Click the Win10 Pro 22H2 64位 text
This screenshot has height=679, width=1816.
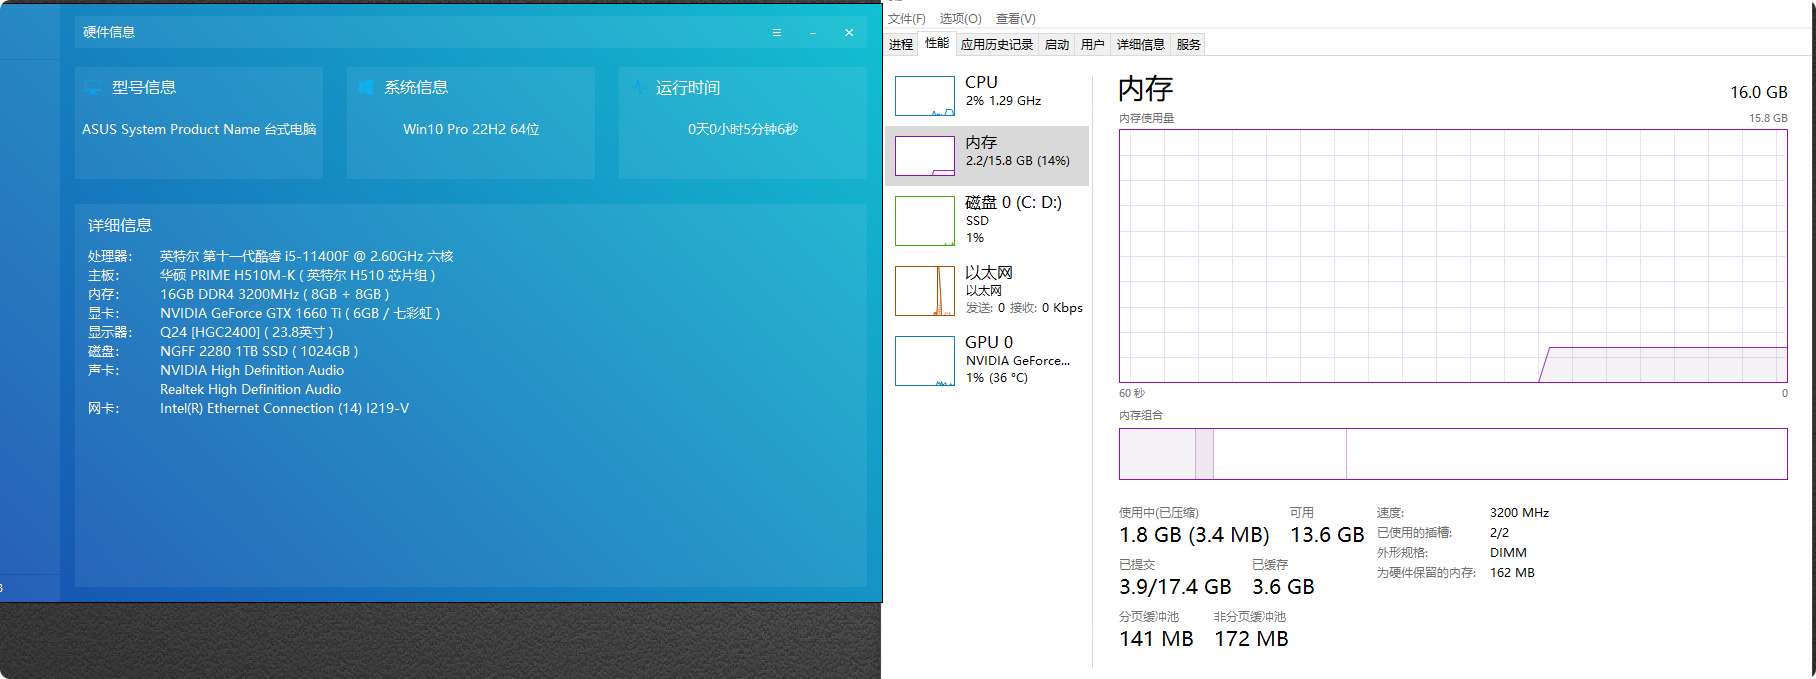click(x=471, y=129)
